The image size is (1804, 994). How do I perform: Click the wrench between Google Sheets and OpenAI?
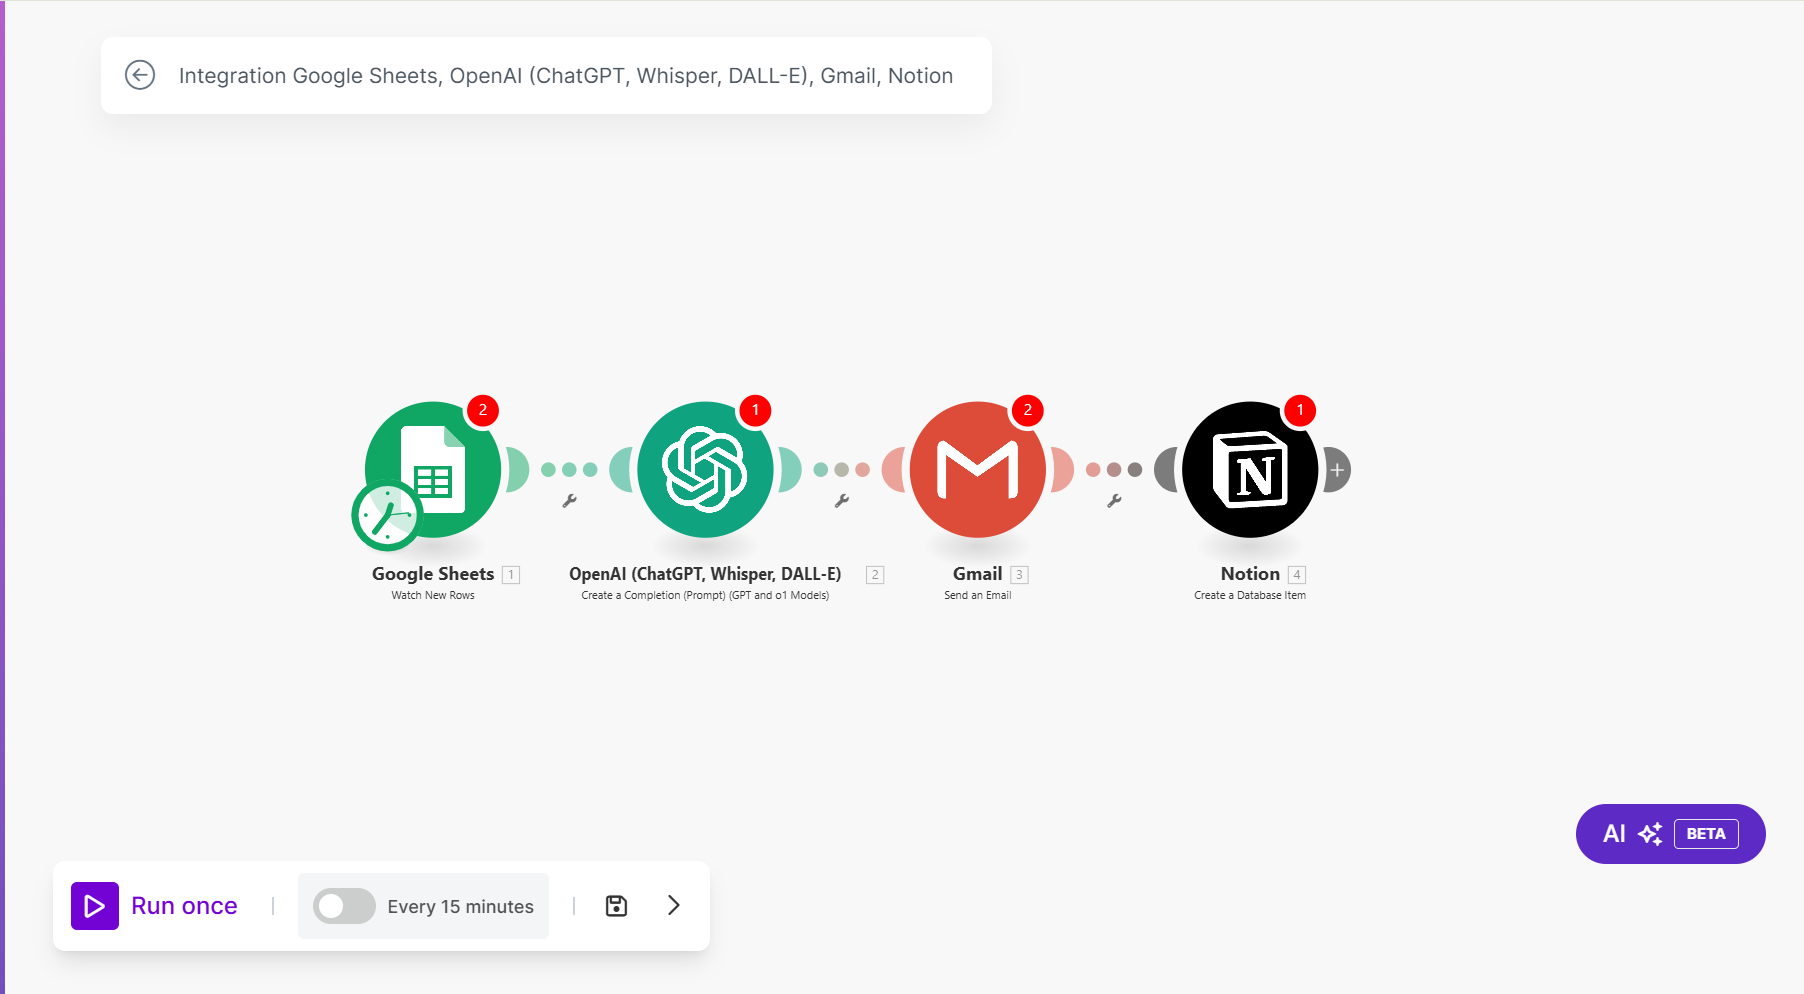click(x=569, y=501)
